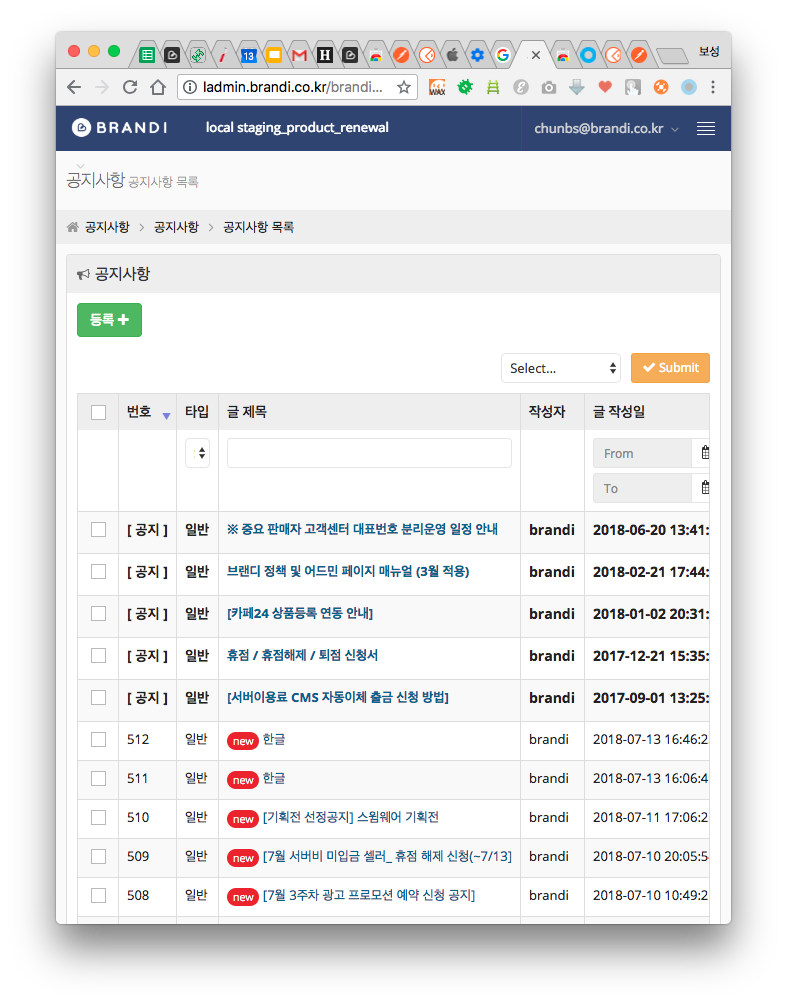Toggle the select-all checkbox in table header
The height and width of the screenshot is (1004, 787).
(98, 412)
